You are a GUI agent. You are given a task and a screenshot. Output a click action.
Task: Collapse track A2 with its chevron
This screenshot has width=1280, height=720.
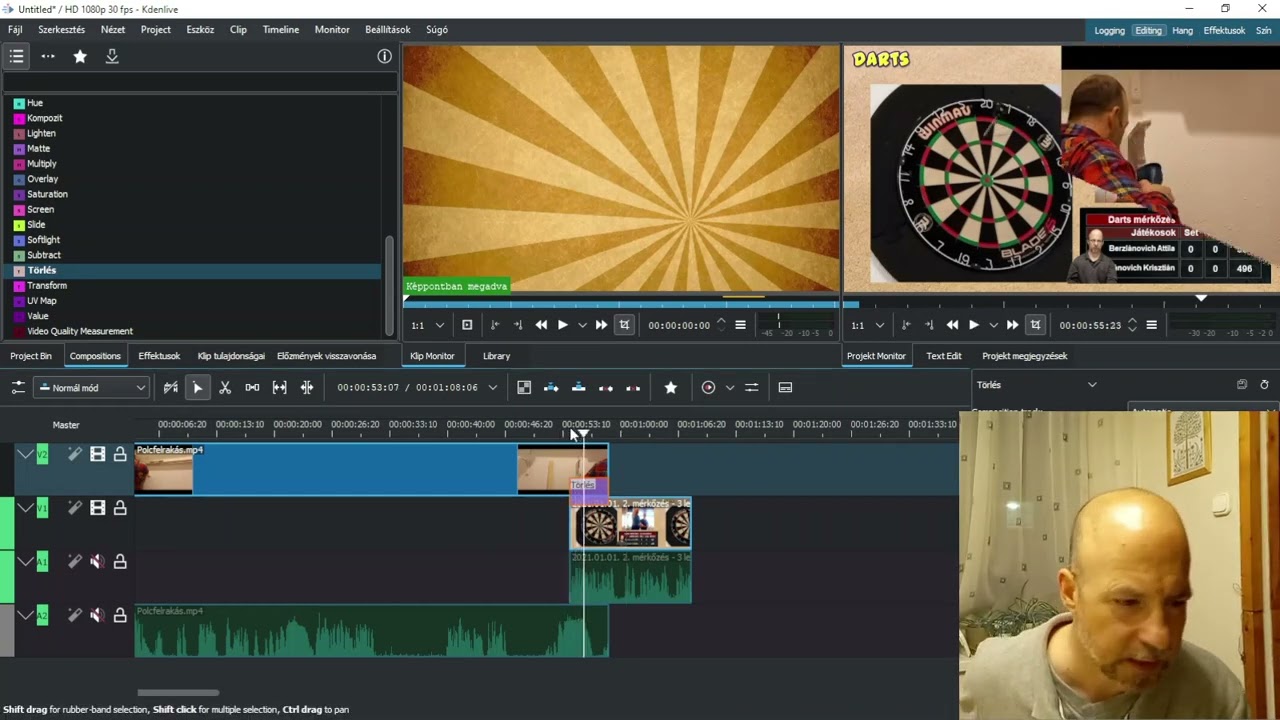[x=25, y=616]
